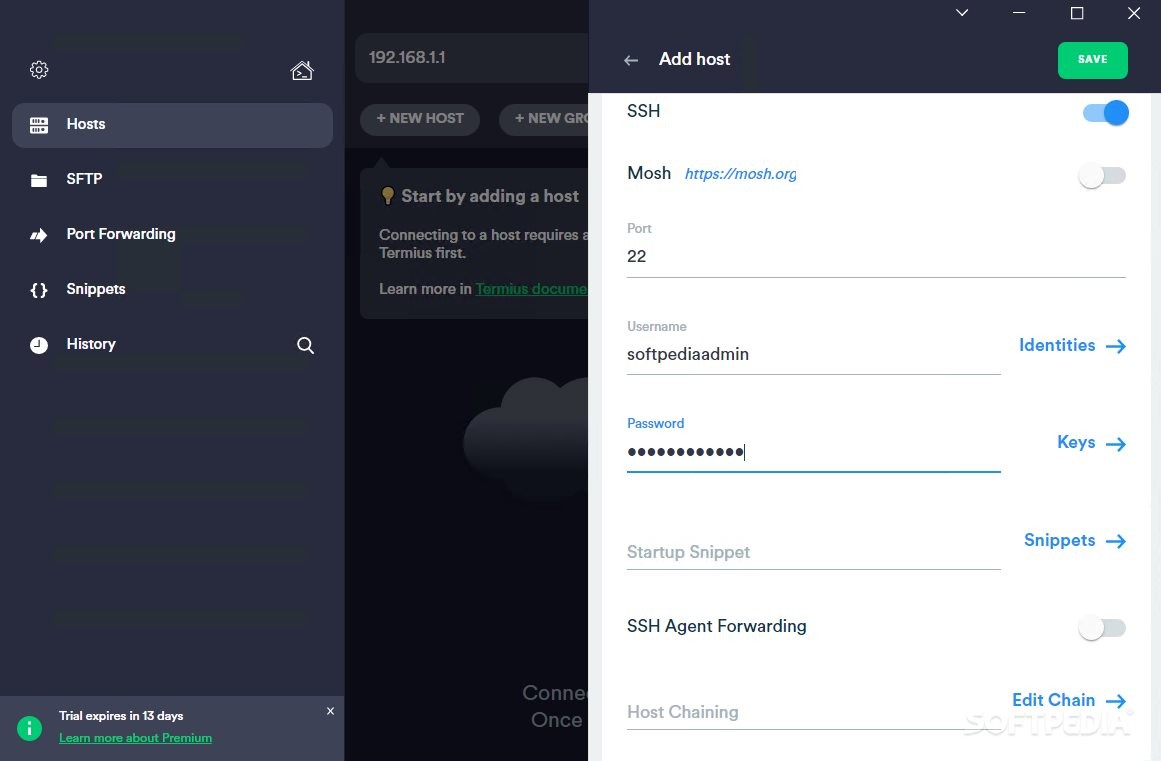1161x761 pixels.
Task: Open the Termius documentation link
Action: coord(531,289)
